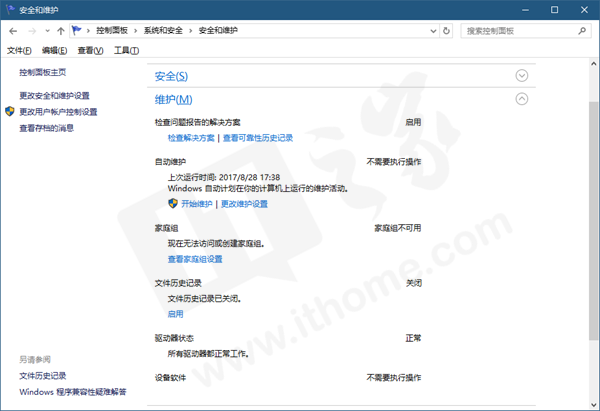Open the 查看(V) menu

[90, 51]
